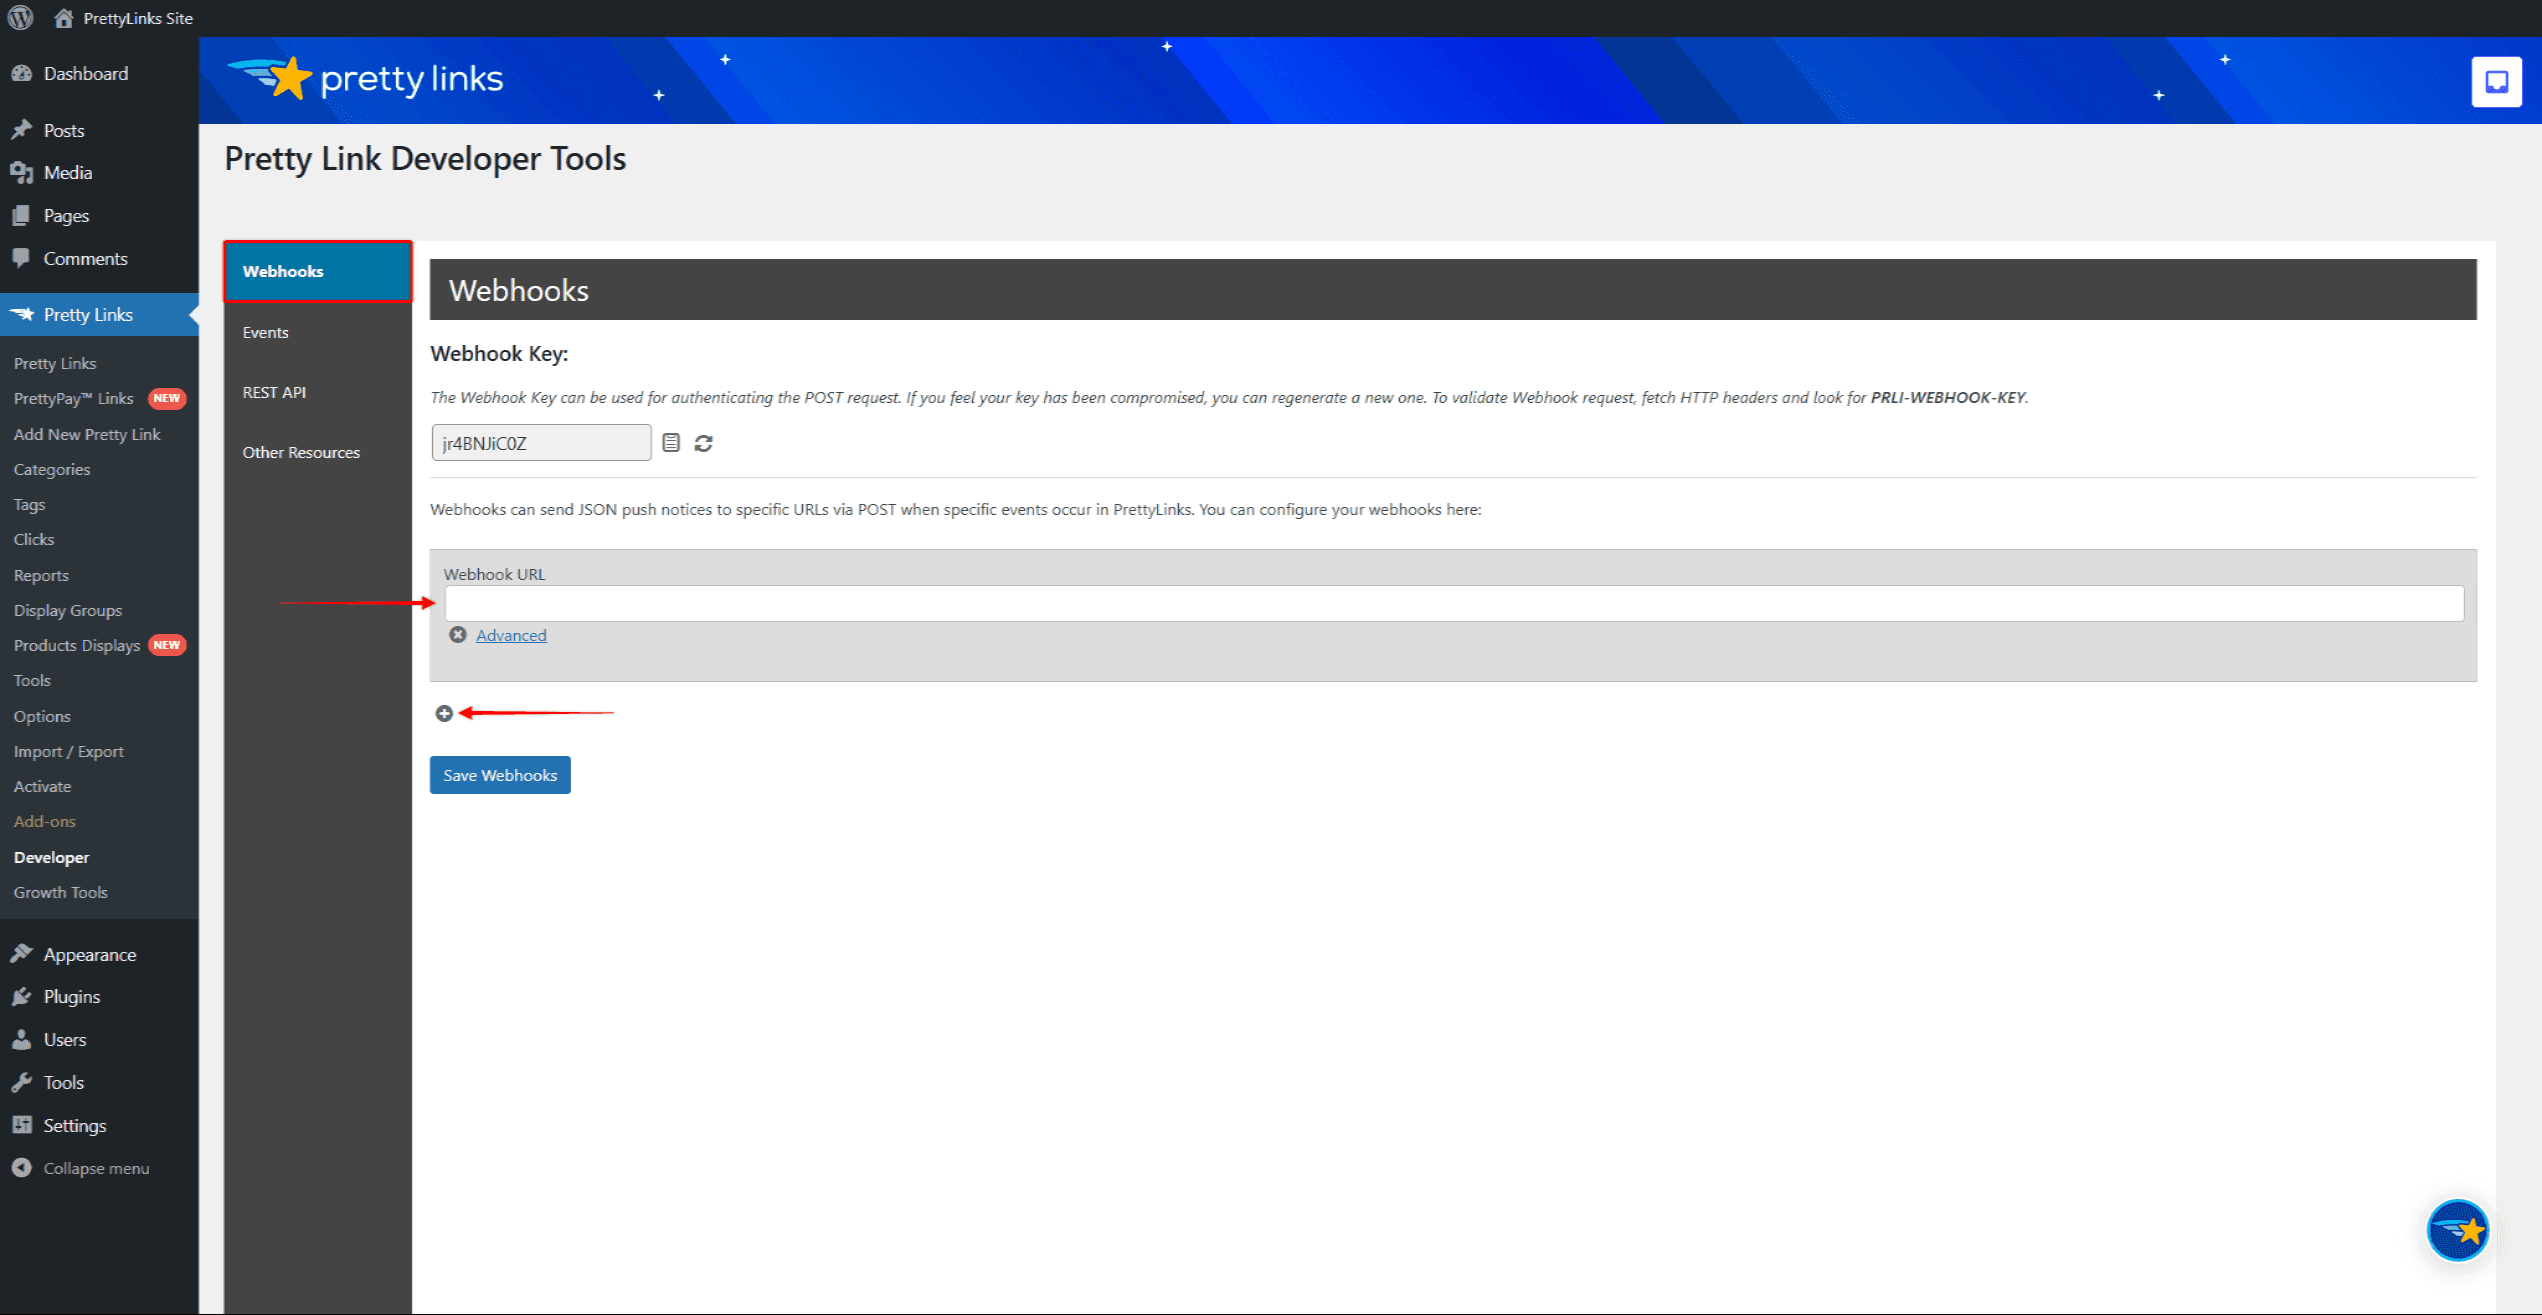Click the Save Webhooks button
2542x1315 pixels.
(x=500, y=775)
